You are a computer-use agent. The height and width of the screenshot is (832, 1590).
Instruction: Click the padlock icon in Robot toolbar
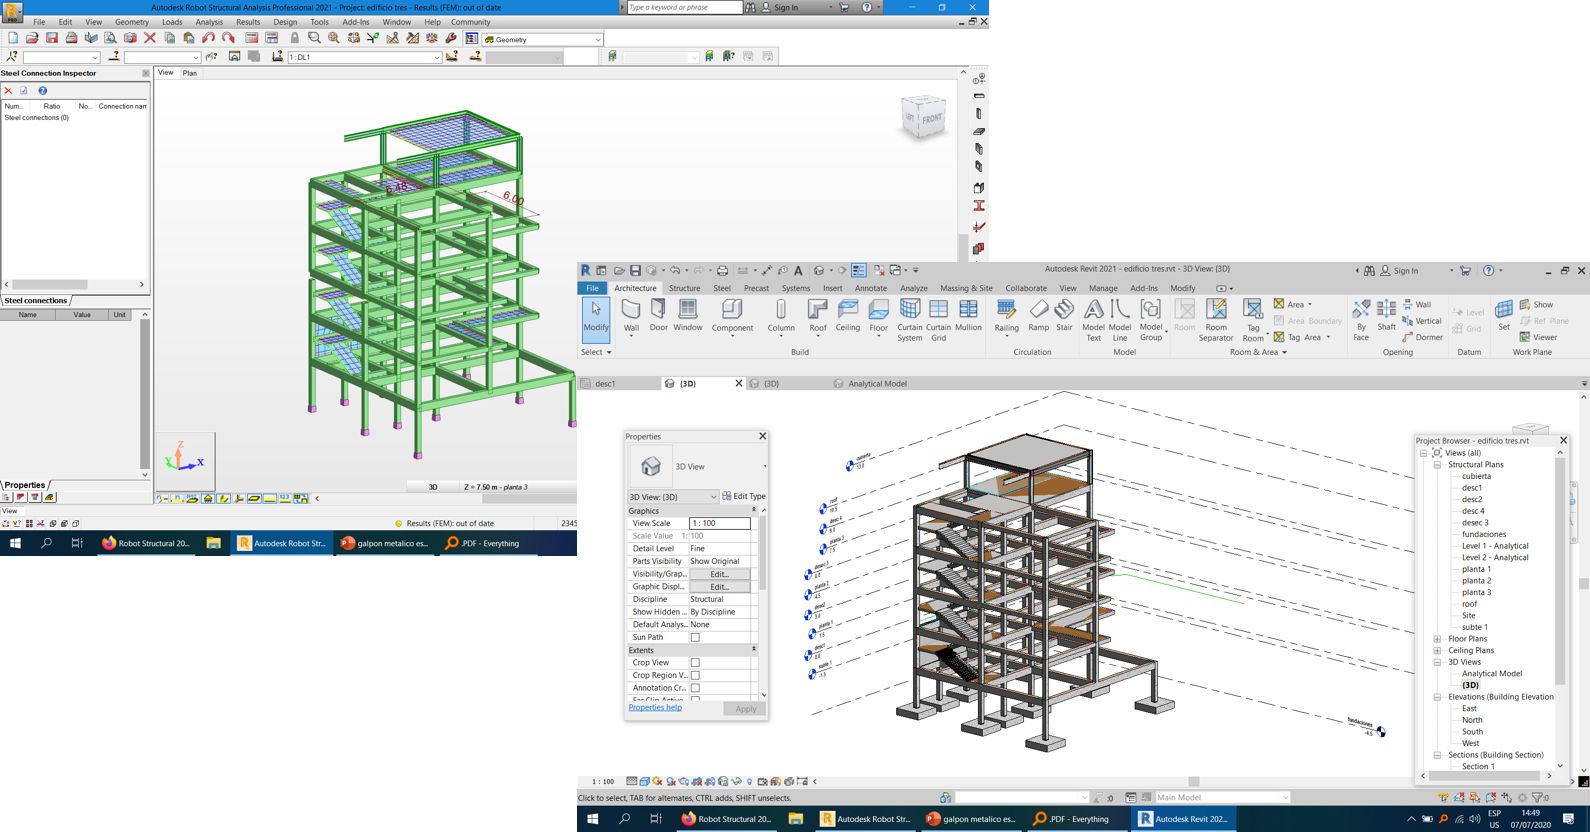click(295, 38)
